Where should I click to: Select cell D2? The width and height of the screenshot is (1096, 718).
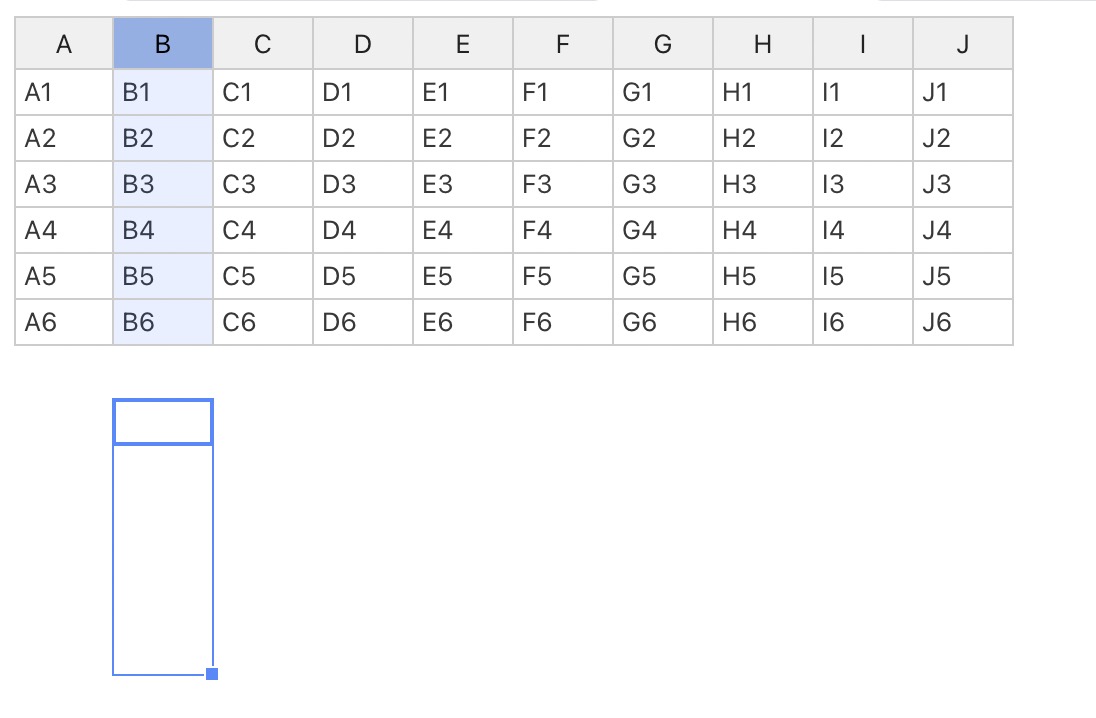pyautogui.click(x=363, y=138)
